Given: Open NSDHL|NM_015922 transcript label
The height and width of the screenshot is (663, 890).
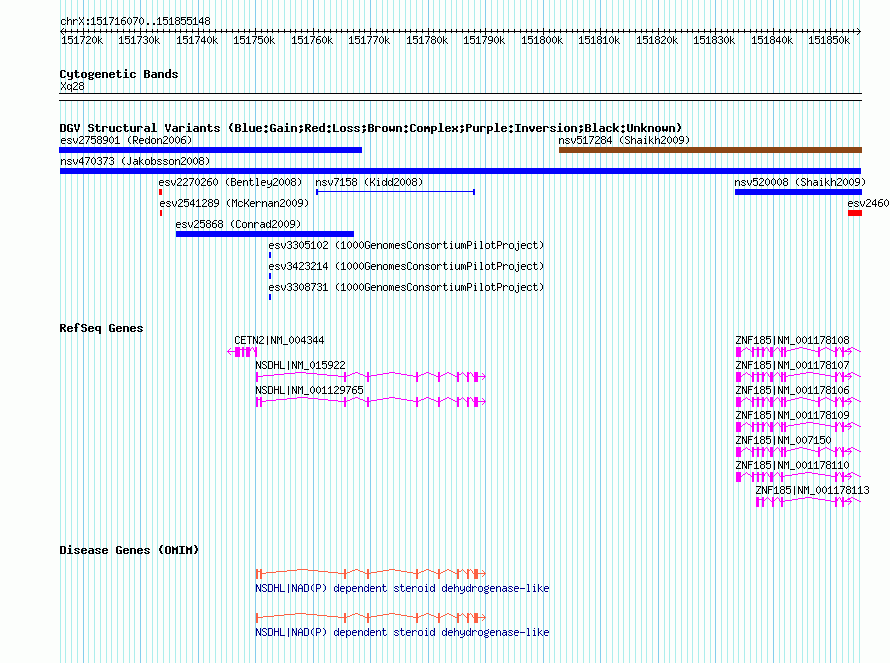Looking at the screenshot, I should pos(300,365).
